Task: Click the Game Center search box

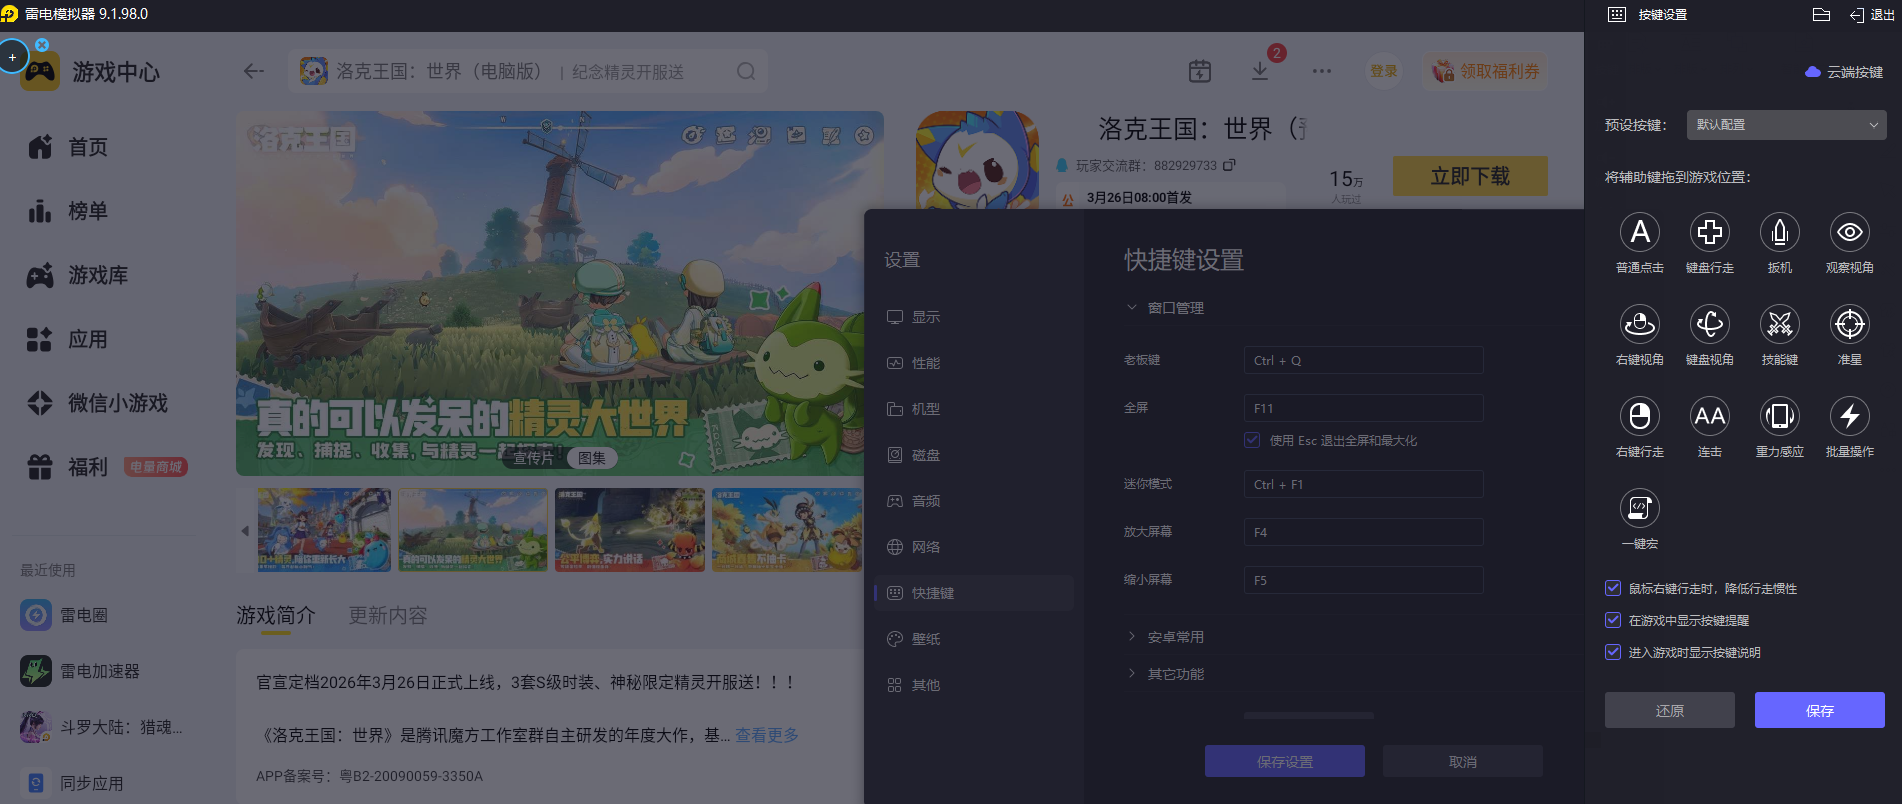Action: pos(528,71)
